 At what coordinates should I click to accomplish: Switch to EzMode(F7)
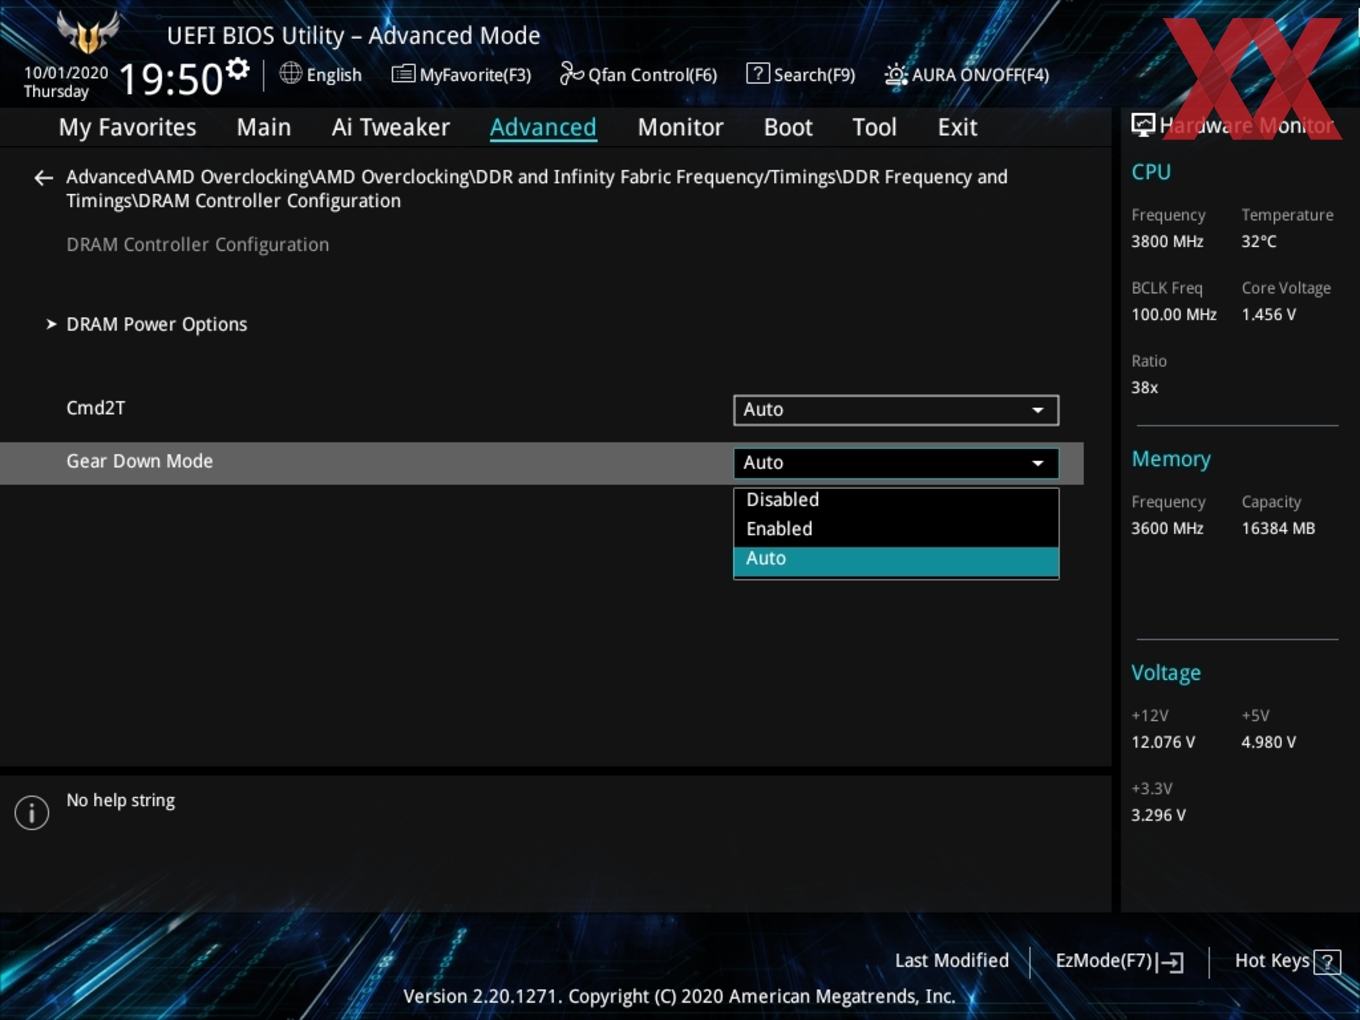[x=1119, y=961]
